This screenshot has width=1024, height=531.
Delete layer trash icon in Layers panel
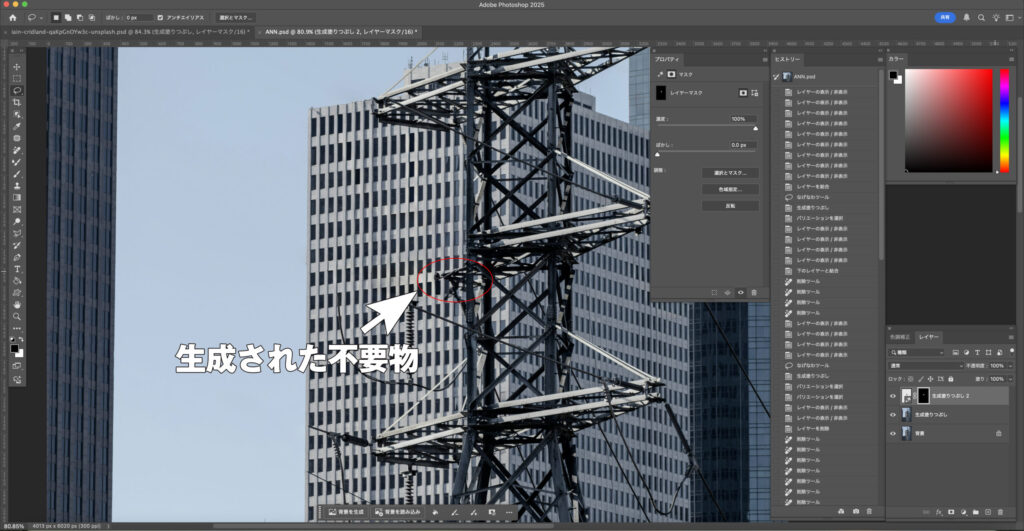pyautogui.click(x=1000, y=512)
